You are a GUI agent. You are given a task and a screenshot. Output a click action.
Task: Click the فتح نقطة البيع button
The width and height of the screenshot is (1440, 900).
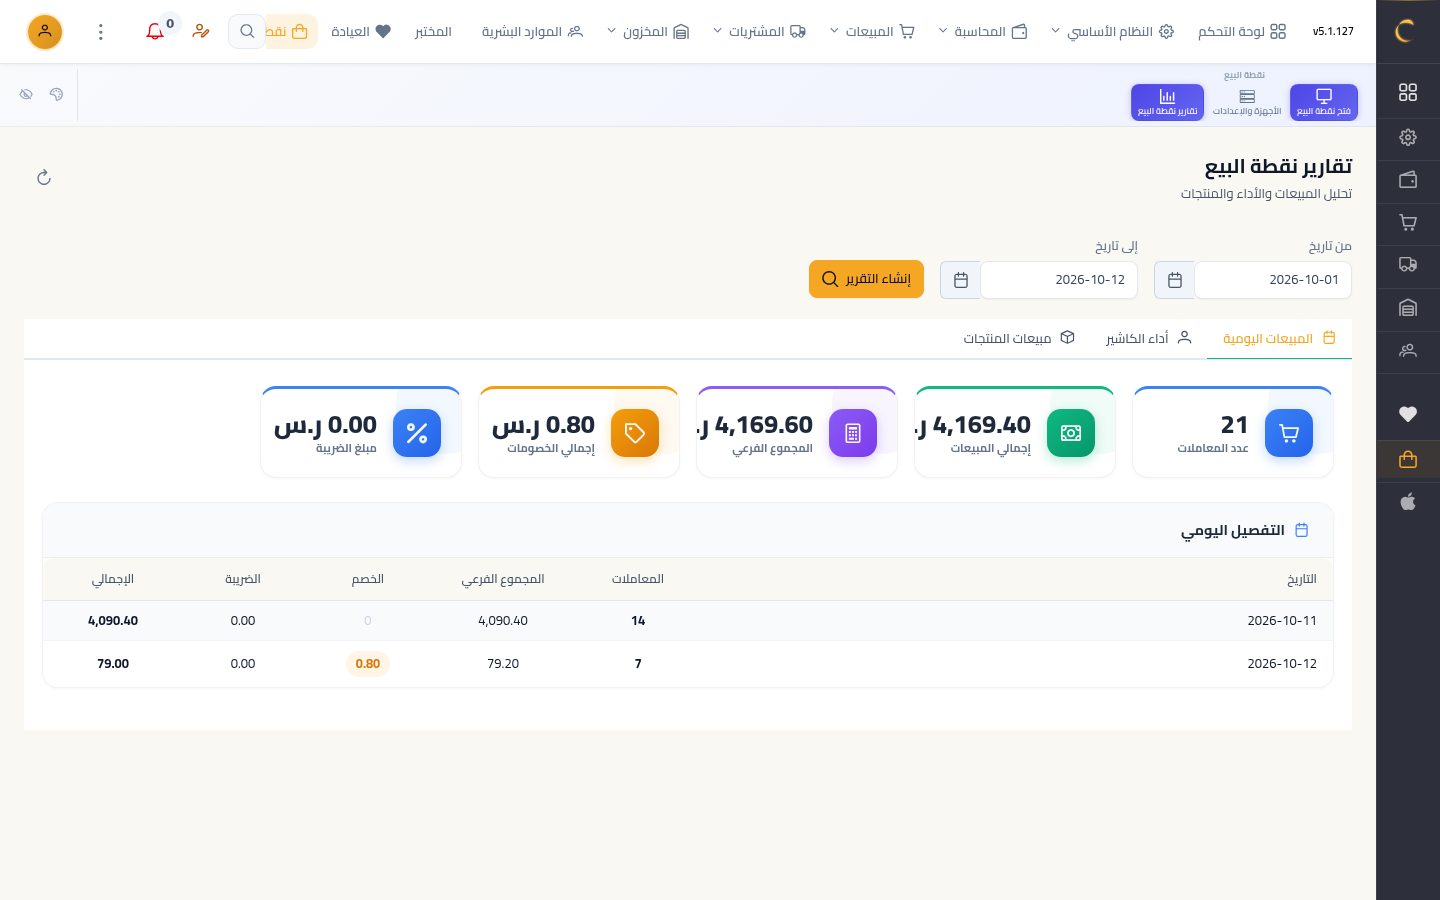click(x=1324, y=102)
